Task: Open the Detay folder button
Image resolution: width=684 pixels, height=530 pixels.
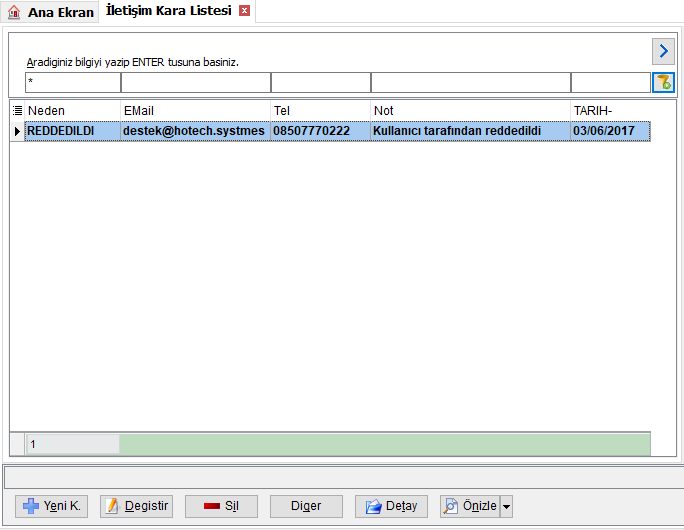Action: pos(391,506)
